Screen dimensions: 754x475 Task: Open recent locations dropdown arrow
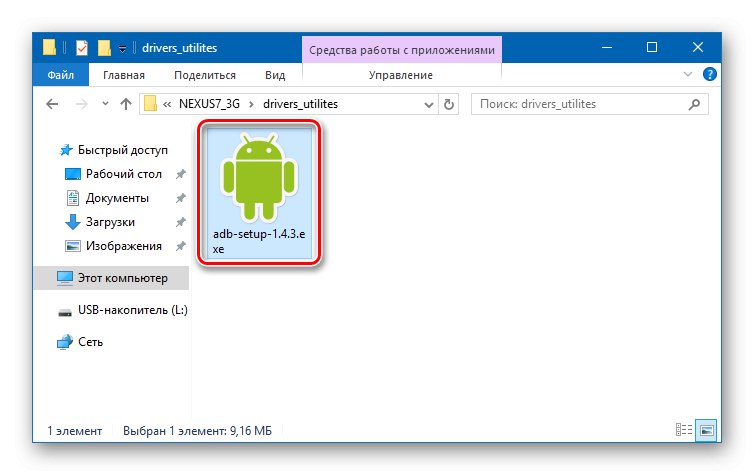pos(105,104)
